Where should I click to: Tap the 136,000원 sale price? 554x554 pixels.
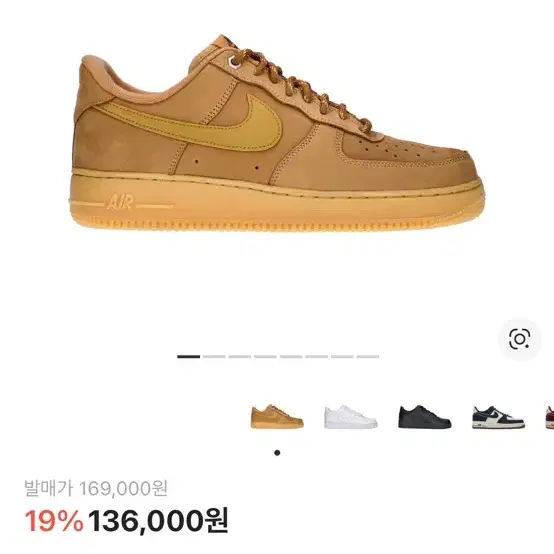point(158,521)
